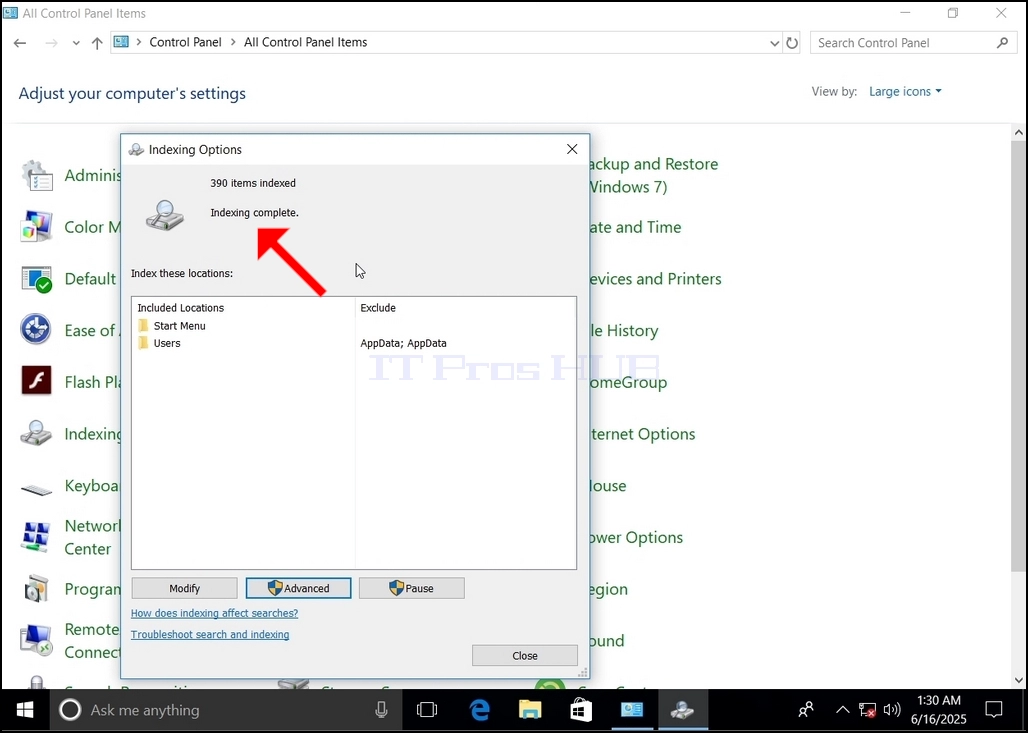Click 'AppData; AppData' exclude entry
Image resolution: width=1028 pixels, height=733 pixels.
pos(403,343)
